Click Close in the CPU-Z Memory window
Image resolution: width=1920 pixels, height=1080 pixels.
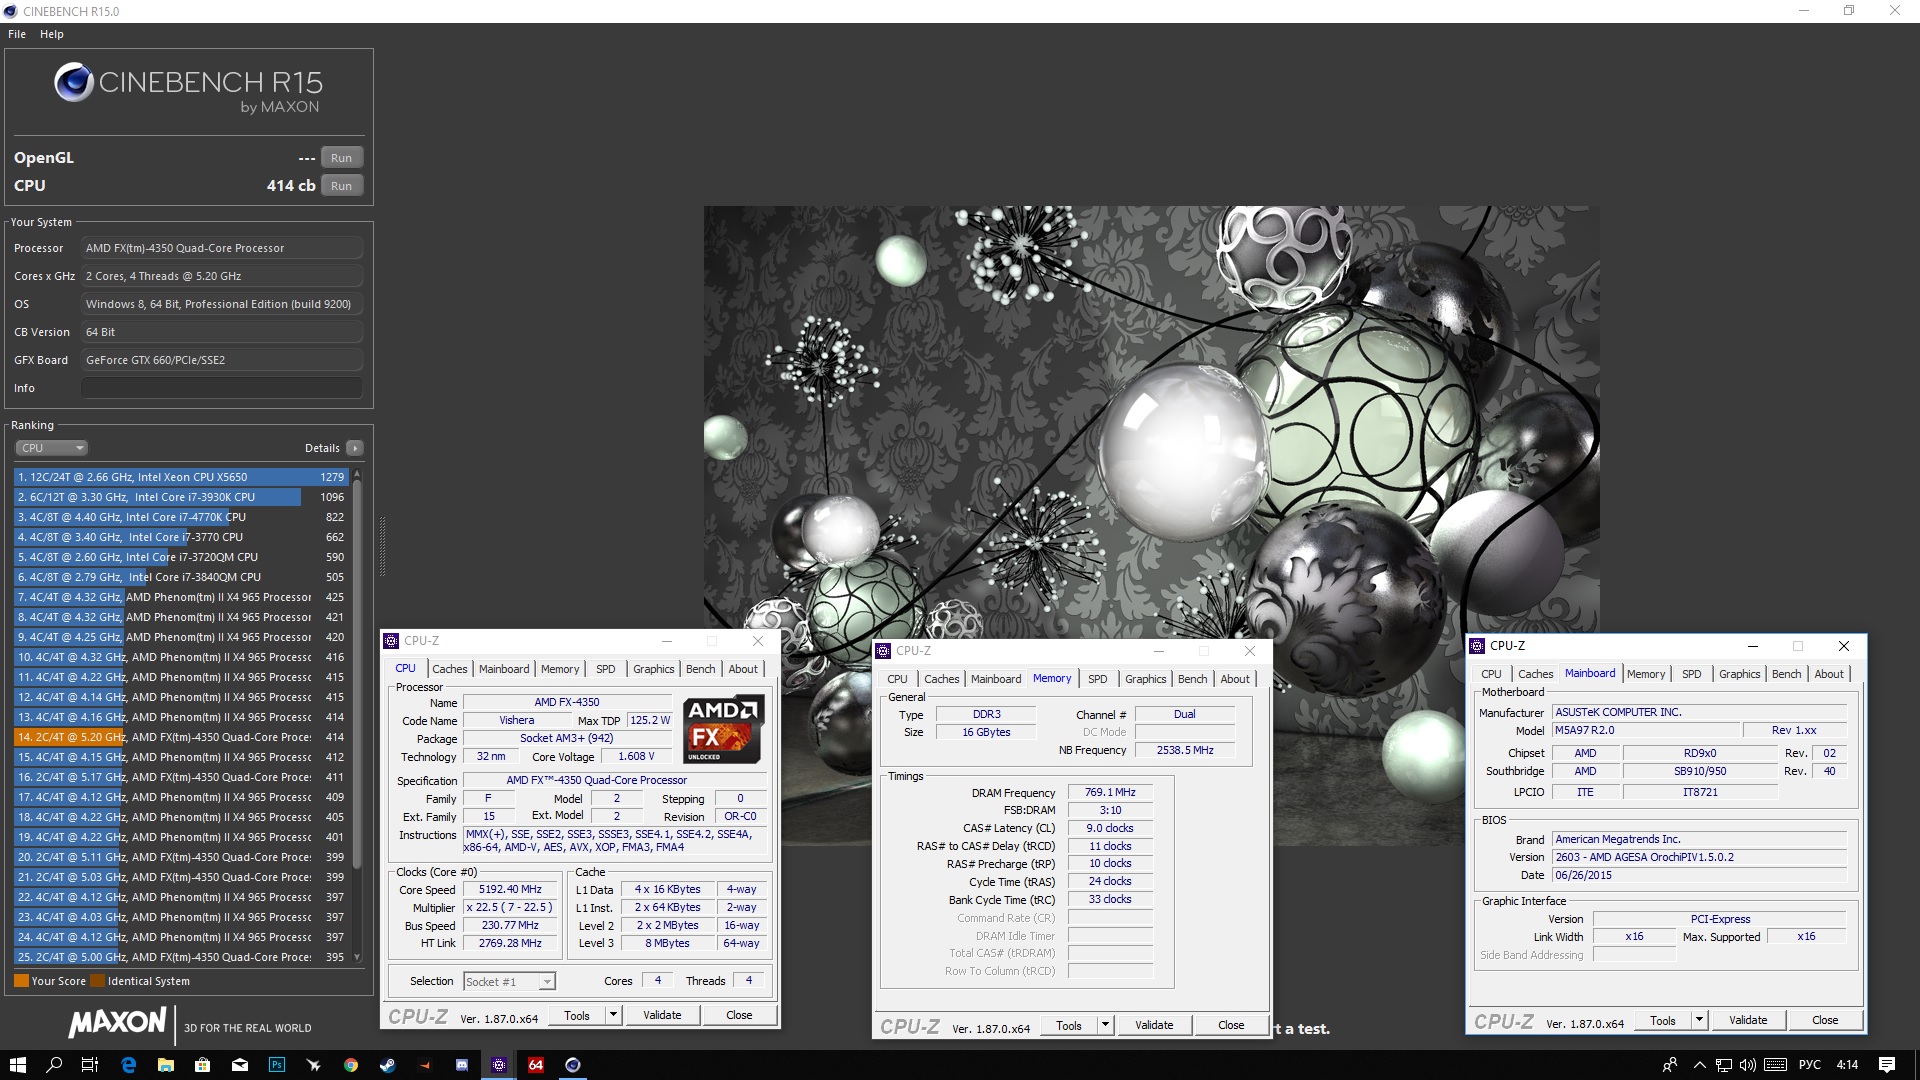coord(1231,1025)
